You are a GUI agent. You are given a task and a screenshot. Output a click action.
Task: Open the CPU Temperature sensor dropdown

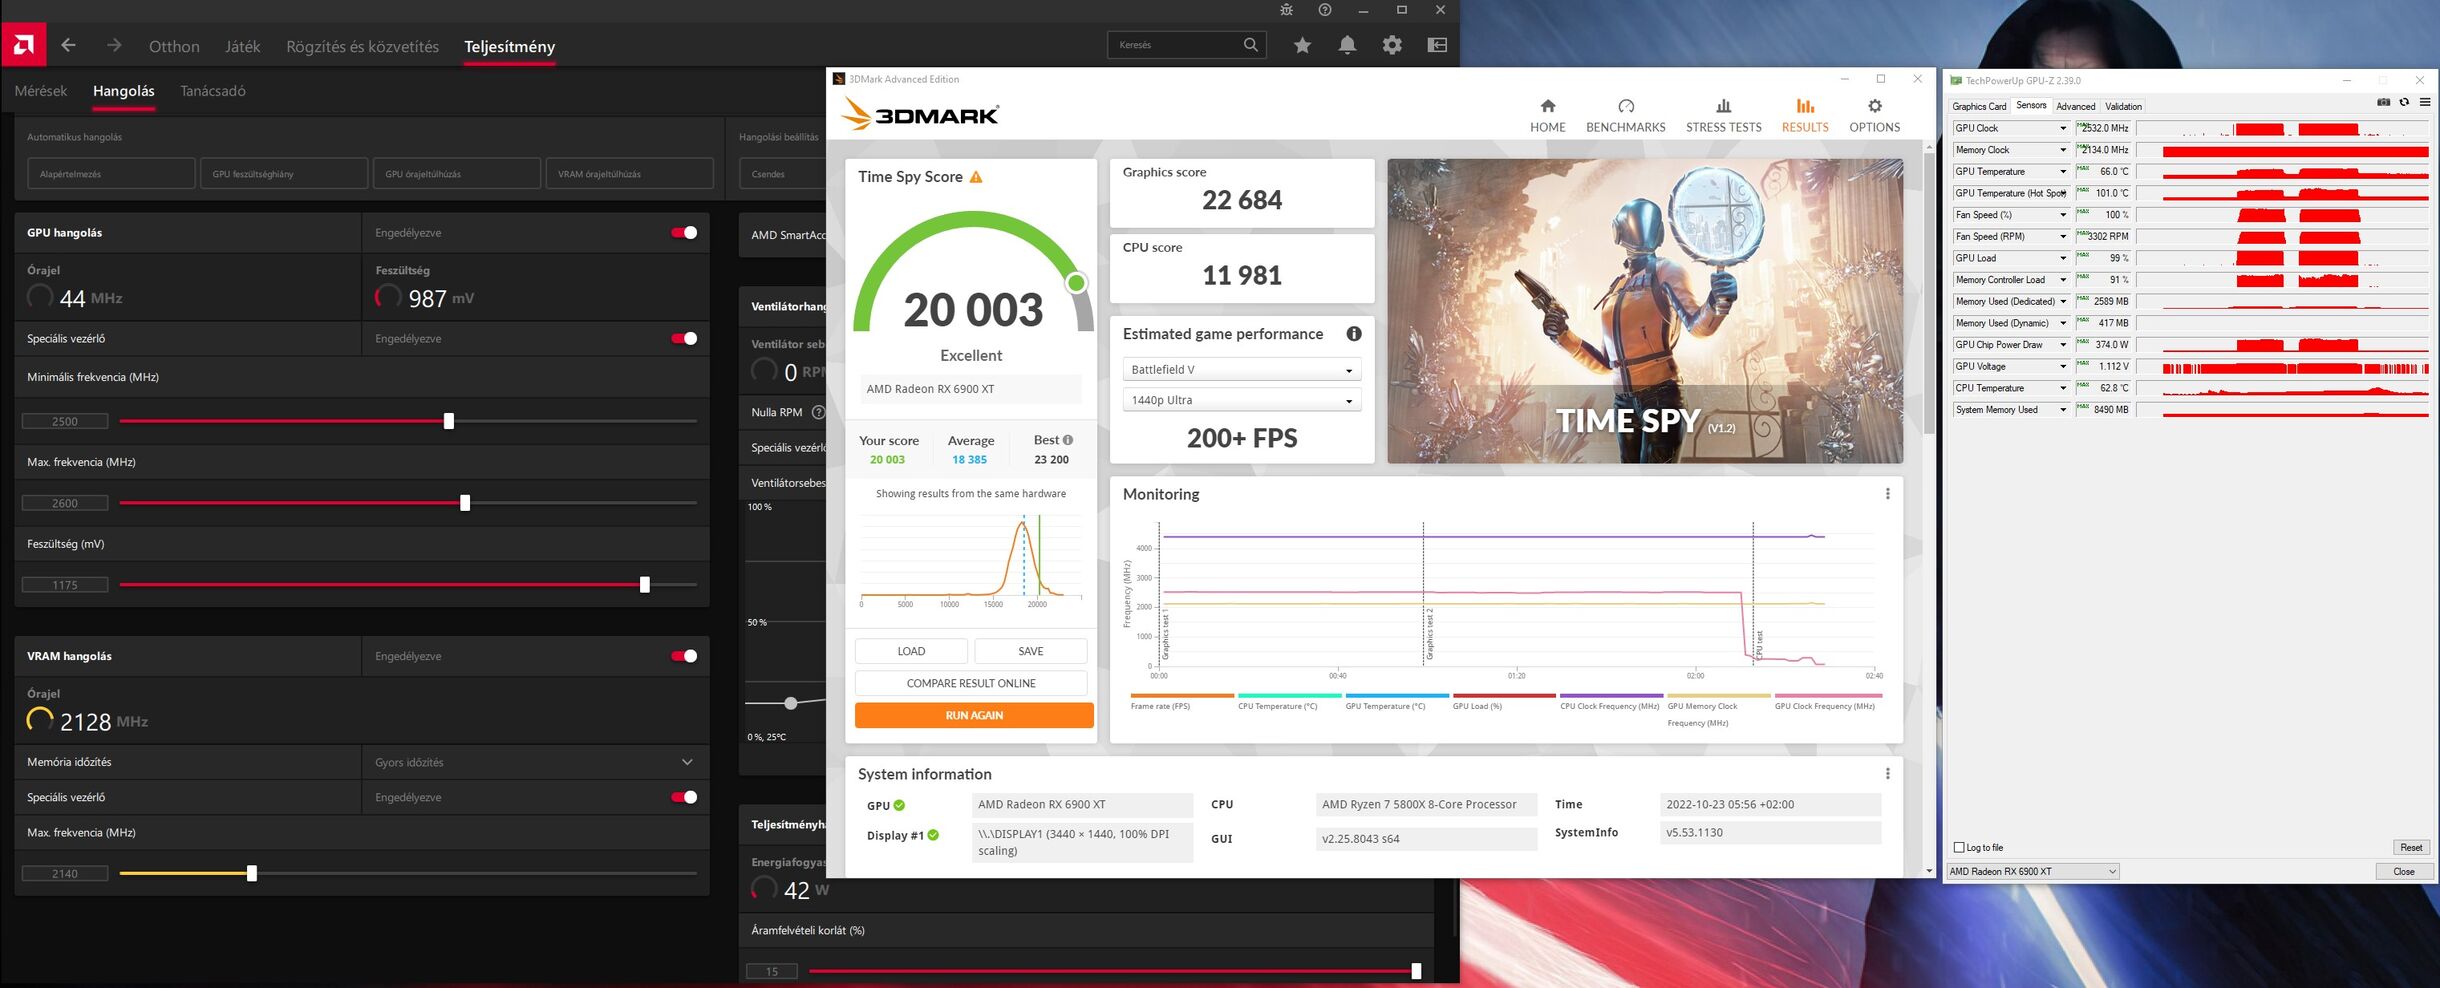coord(2062,388)
